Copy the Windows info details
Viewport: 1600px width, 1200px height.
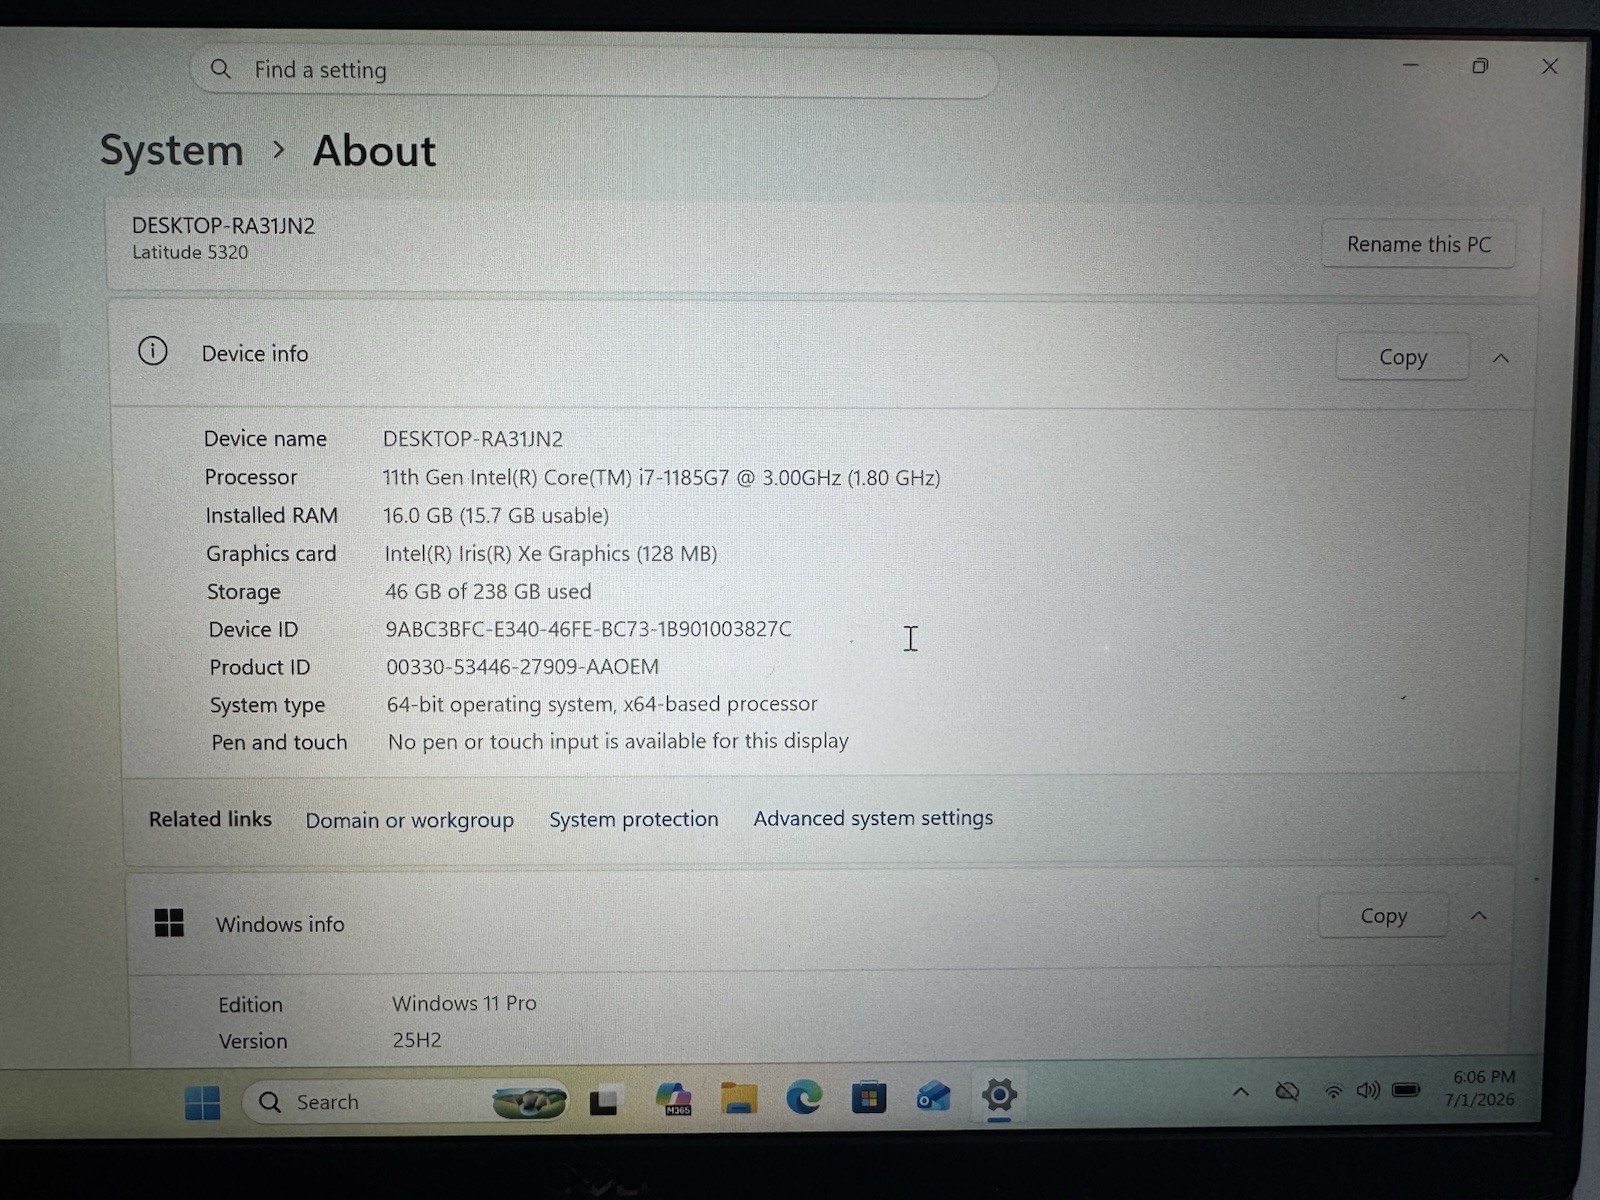pyautogui.click(x=1383, y=916)
